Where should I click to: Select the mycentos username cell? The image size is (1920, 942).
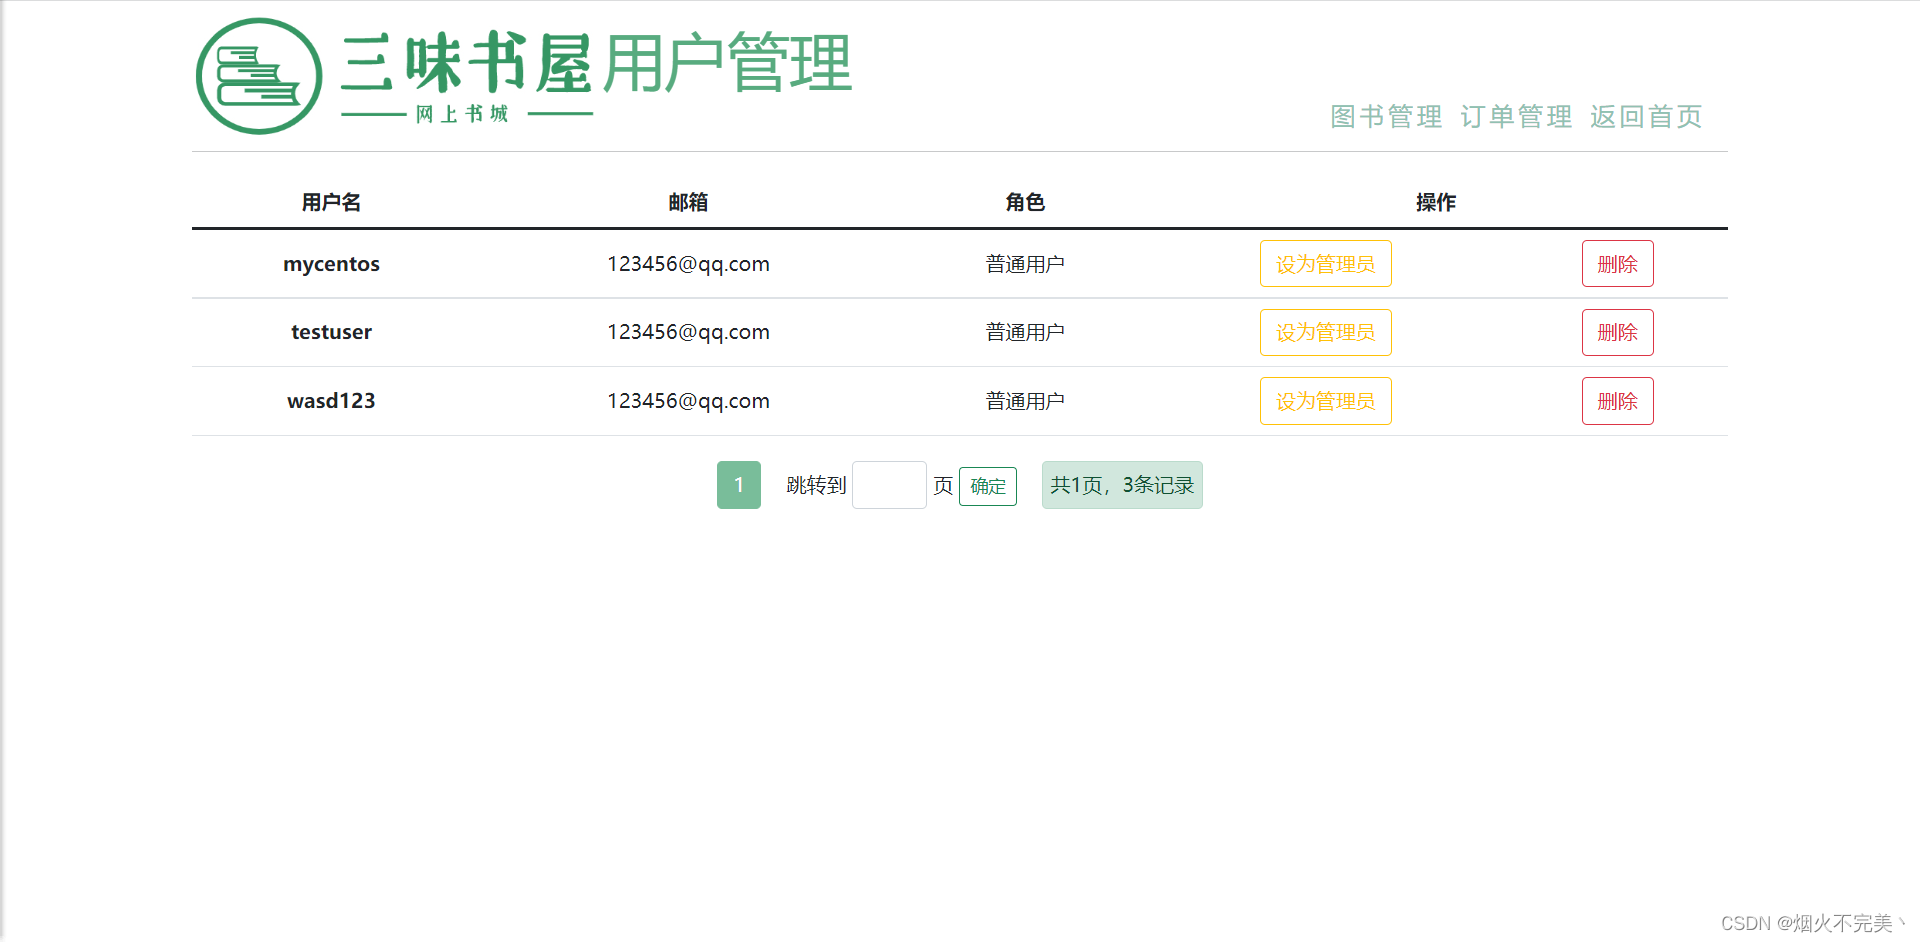pos(331,264)
